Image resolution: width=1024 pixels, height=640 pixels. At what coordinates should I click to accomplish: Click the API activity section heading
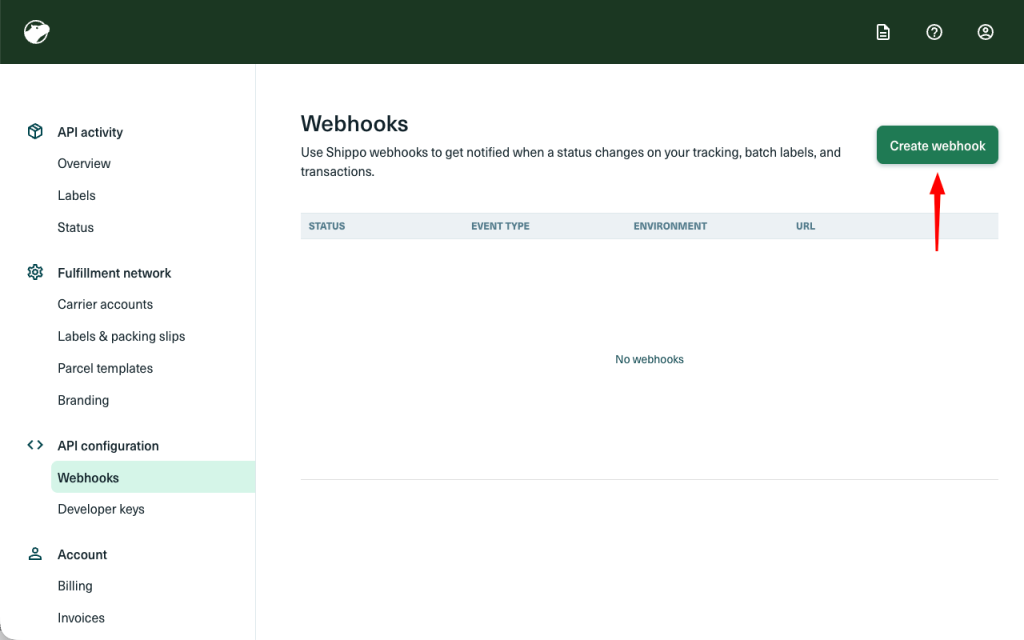coord(90,132)
